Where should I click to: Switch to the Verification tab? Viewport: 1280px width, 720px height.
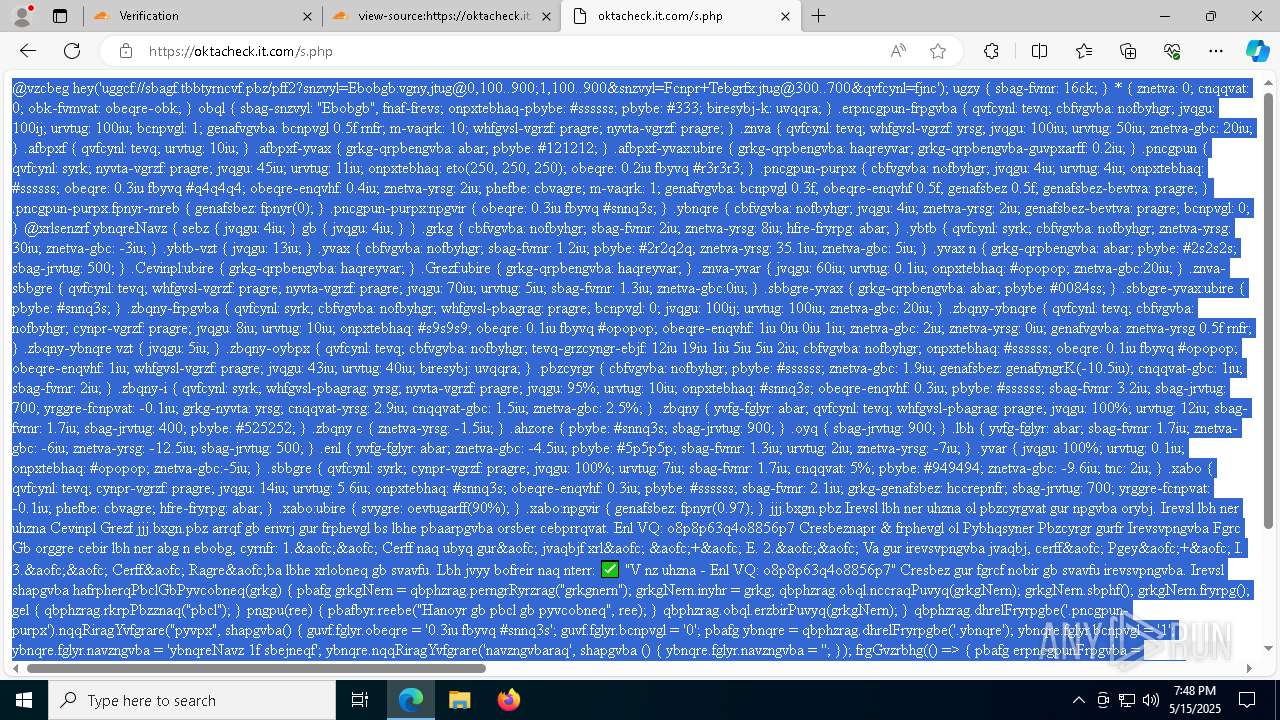[x=202, y=16]
